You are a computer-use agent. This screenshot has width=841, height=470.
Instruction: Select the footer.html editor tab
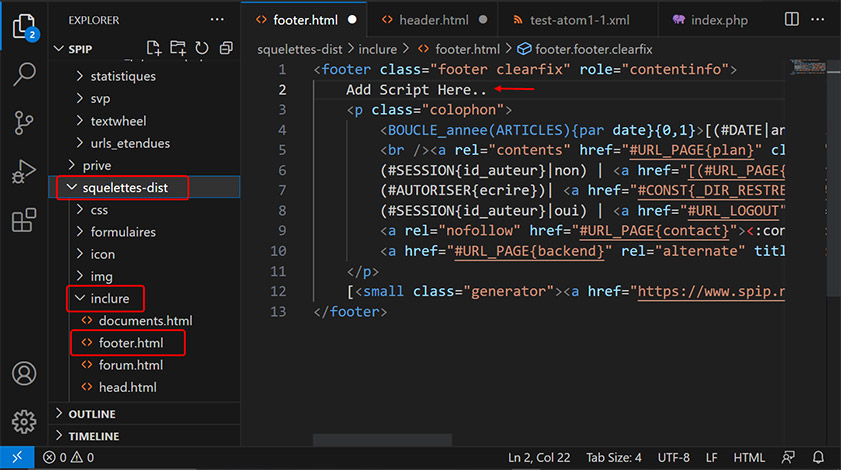coord(304,20)
